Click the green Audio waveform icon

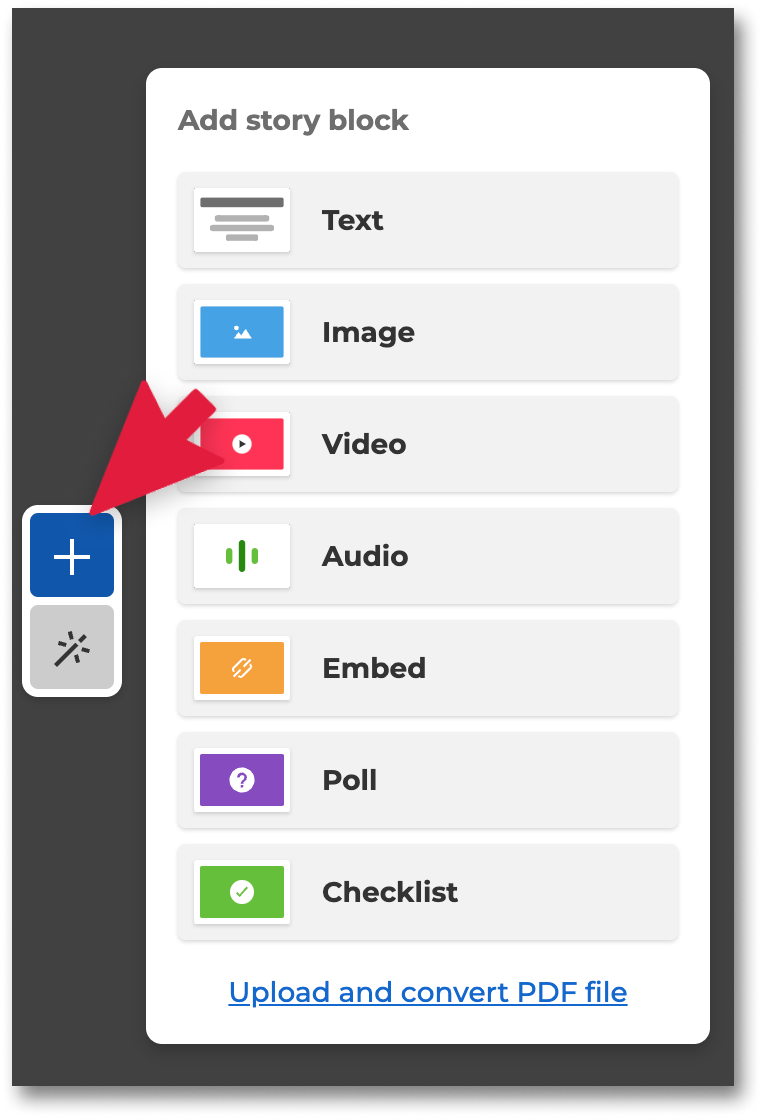point(242,555)
